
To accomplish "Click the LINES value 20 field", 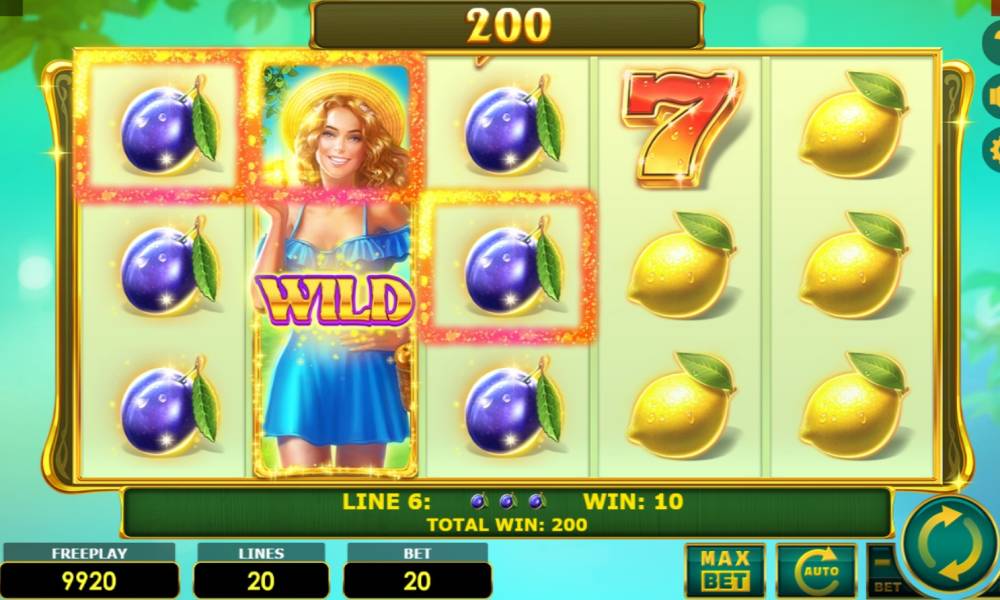I will pyautogui.click(x=261, y=580).
